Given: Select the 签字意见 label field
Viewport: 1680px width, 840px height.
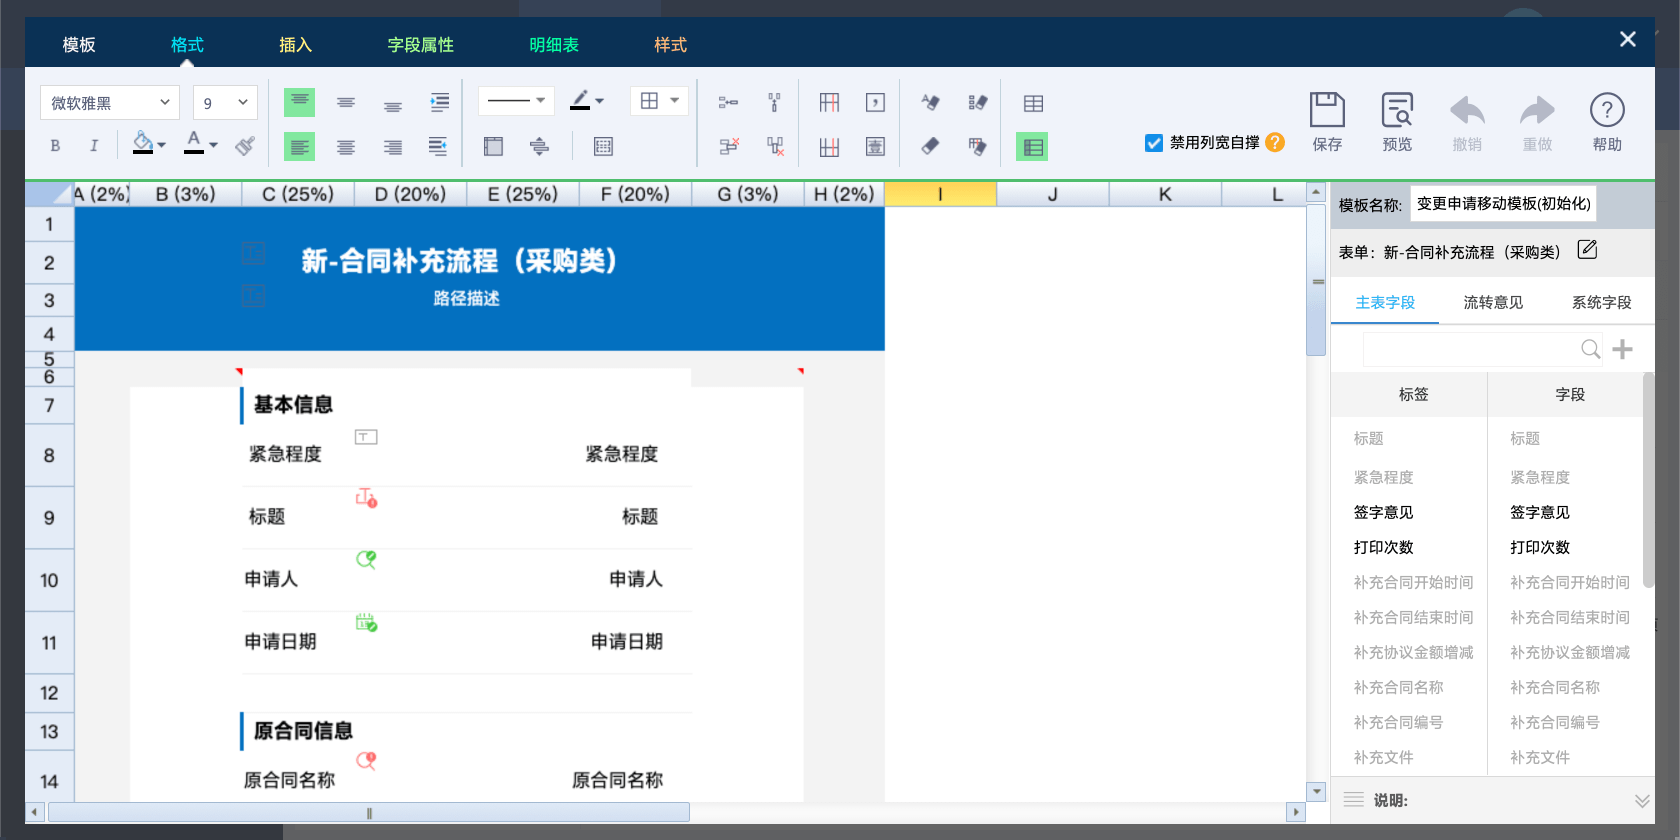Looking at the screenshot, I should click(1383, 512).
